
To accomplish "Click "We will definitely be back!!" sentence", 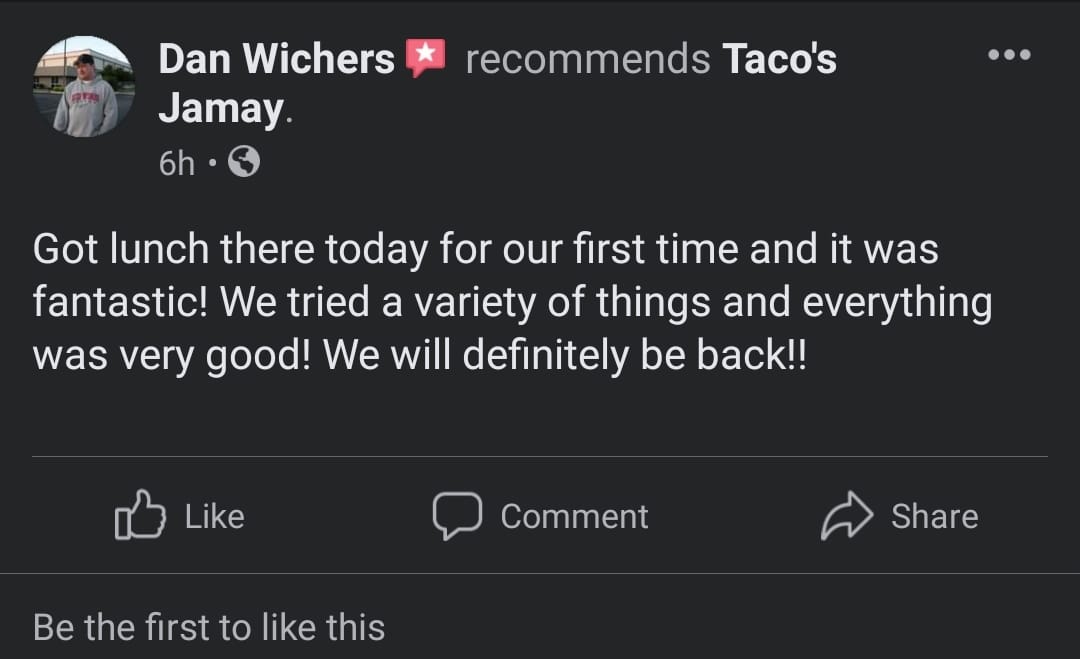I will coord(564,356).
